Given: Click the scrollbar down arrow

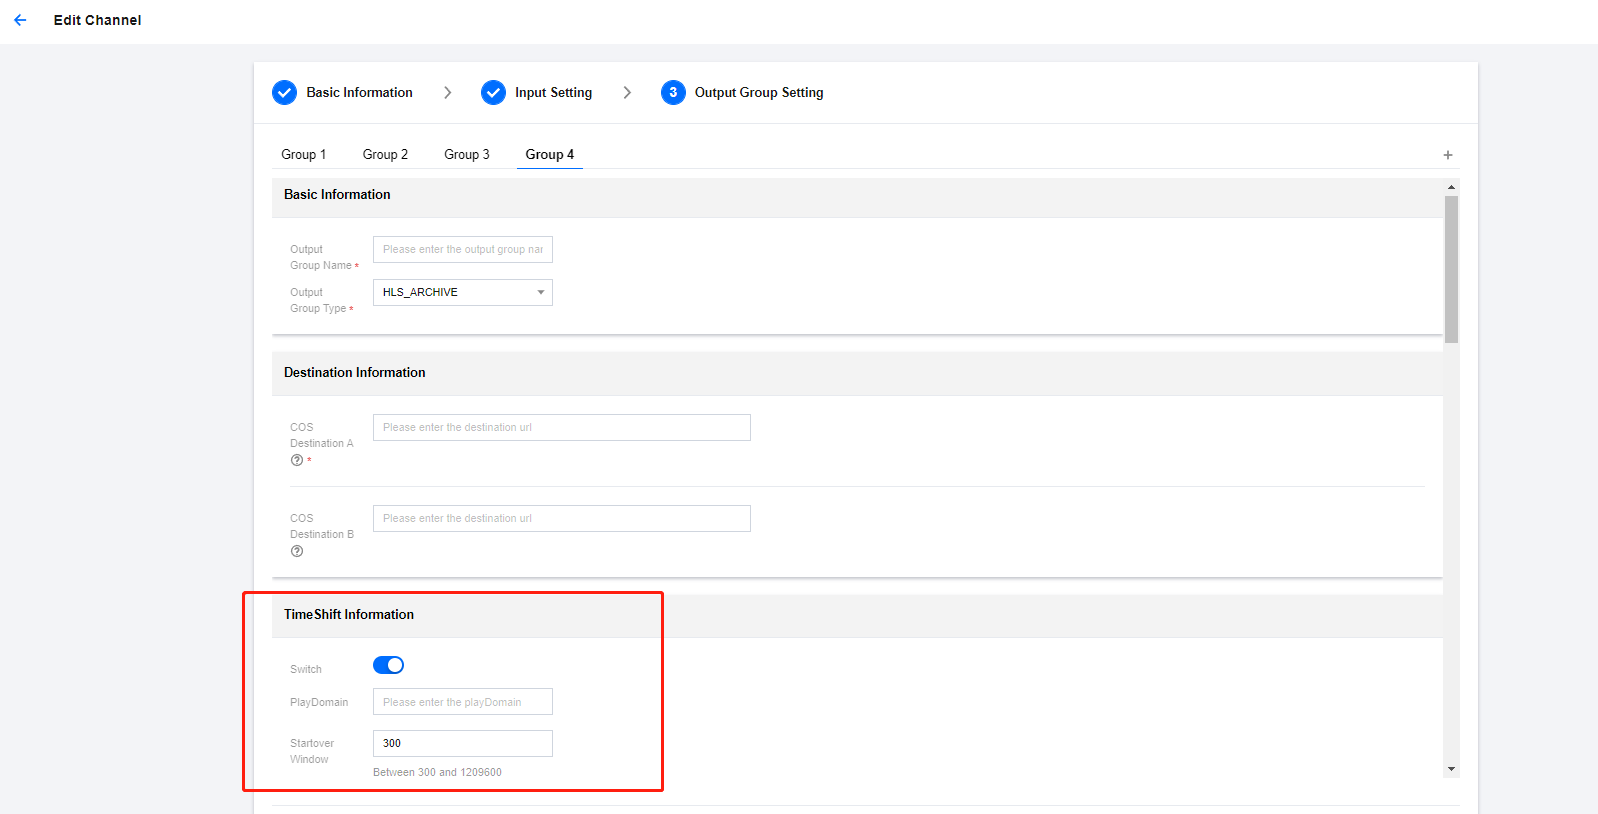Looking at the screenshot, I should [1451, 769].
